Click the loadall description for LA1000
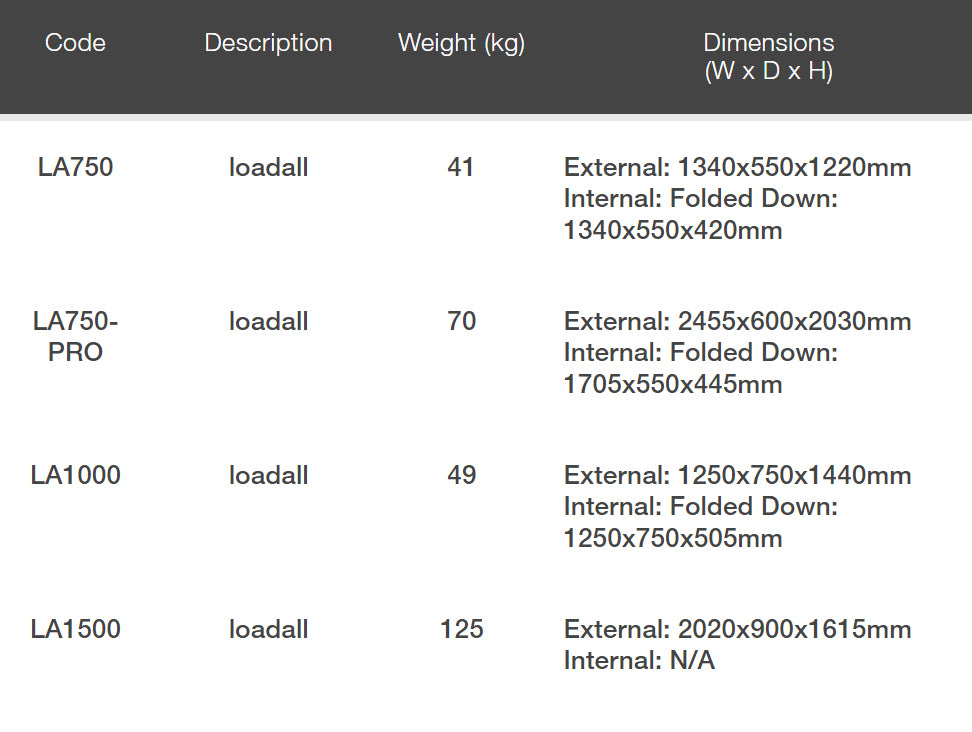 click(x=268, y=475)
